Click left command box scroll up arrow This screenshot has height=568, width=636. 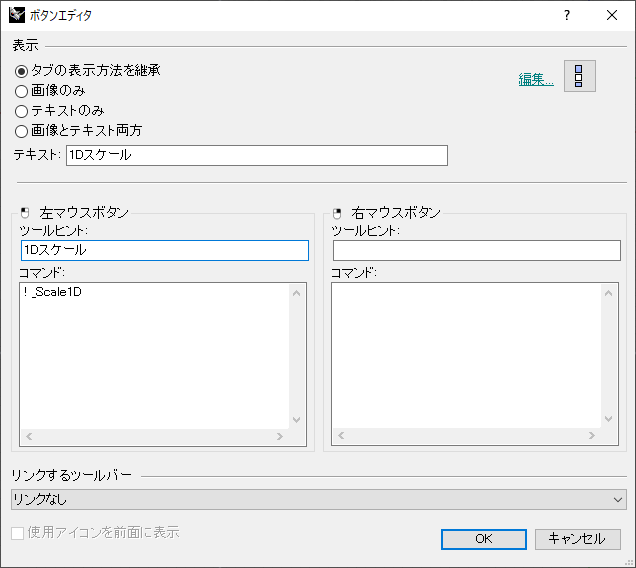297,293
